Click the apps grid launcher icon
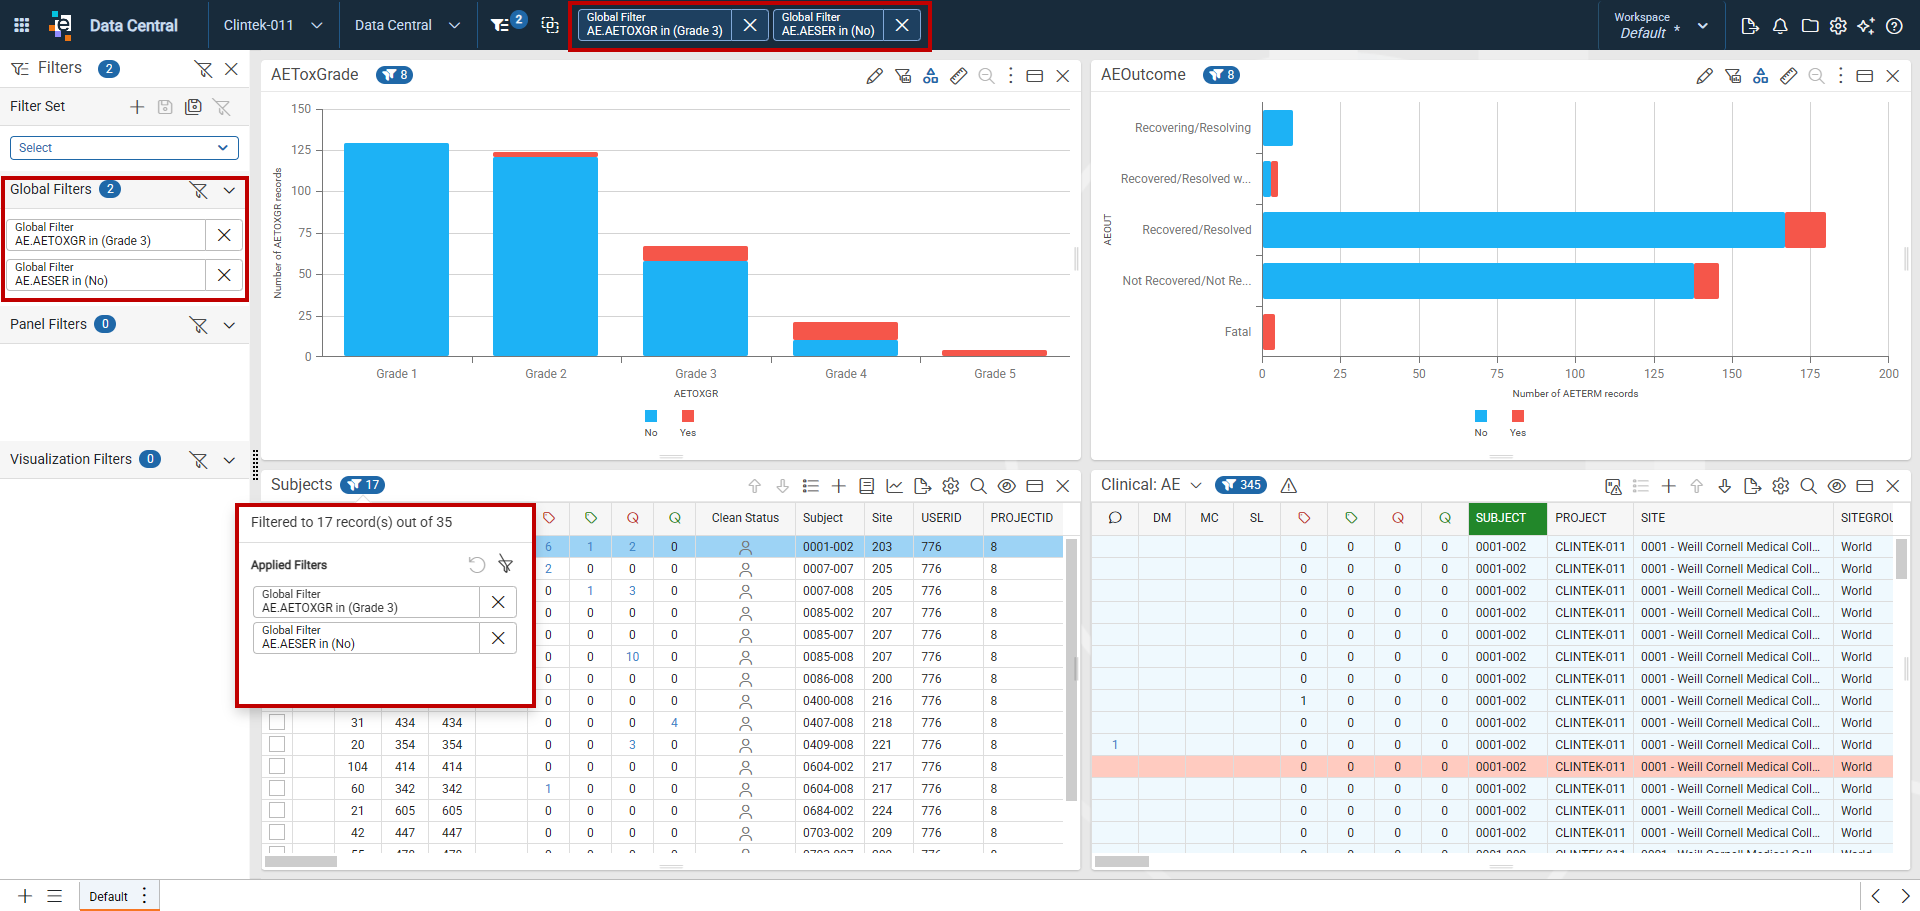Viewport: 1920px width, 911px height. tap(21, 25)
